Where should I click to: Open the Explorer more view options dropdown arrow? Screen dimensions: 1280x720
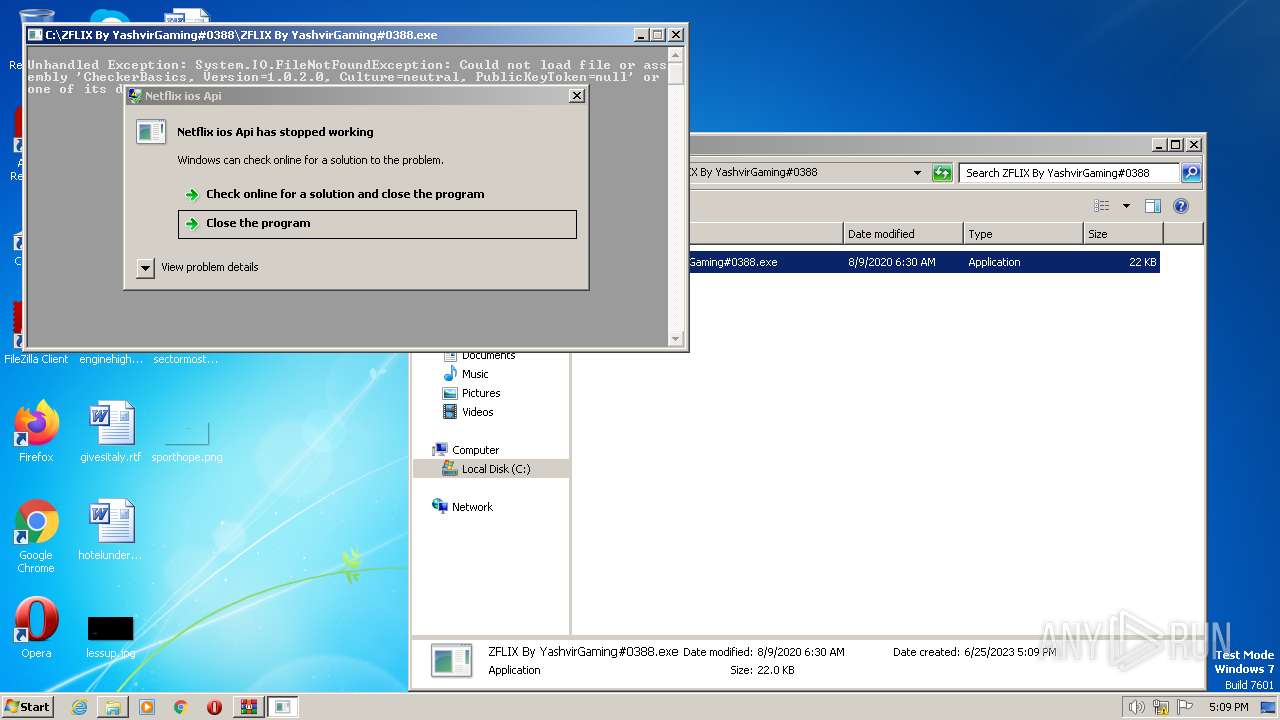pyautogui.click(x=1126, y=206)
